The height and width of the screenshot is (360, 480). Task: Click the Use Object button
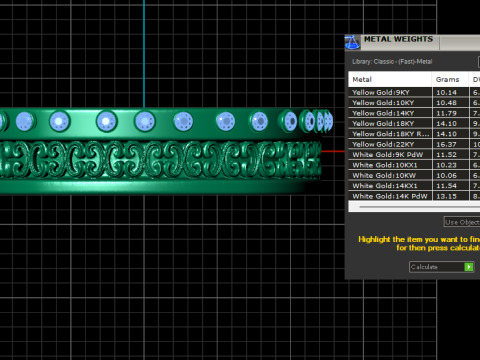(x=462, y=222)
